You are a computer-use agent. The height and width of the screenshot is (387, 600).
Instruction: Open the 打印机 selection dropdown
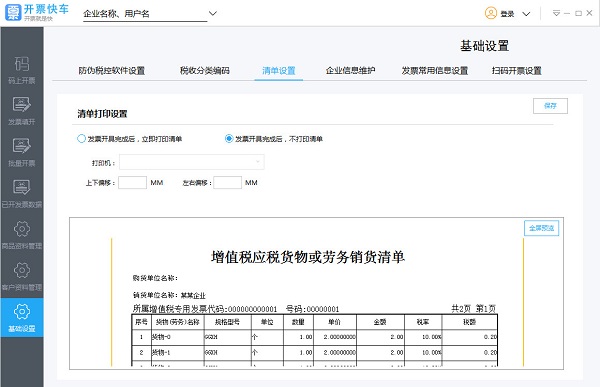coord(192,162)
